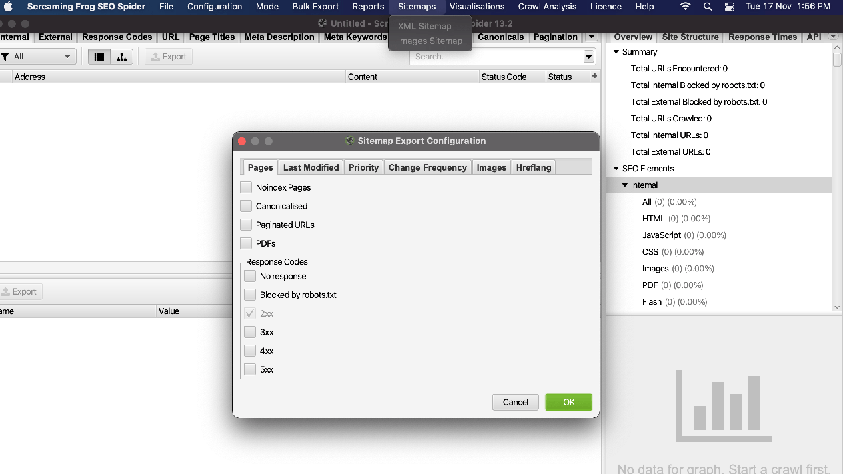Open the Control Centre icon
843x474 pixels.
point(729,6)
